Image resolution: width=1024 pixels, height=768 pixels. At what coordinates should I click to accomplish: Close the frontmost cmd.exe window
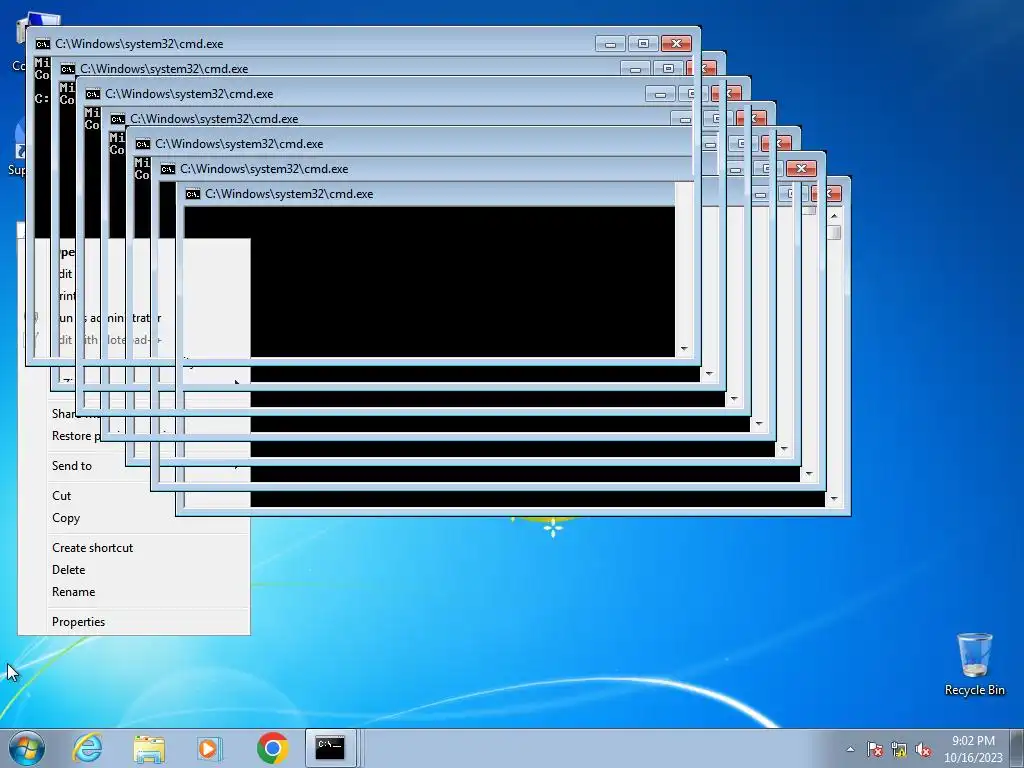(676, 44)
